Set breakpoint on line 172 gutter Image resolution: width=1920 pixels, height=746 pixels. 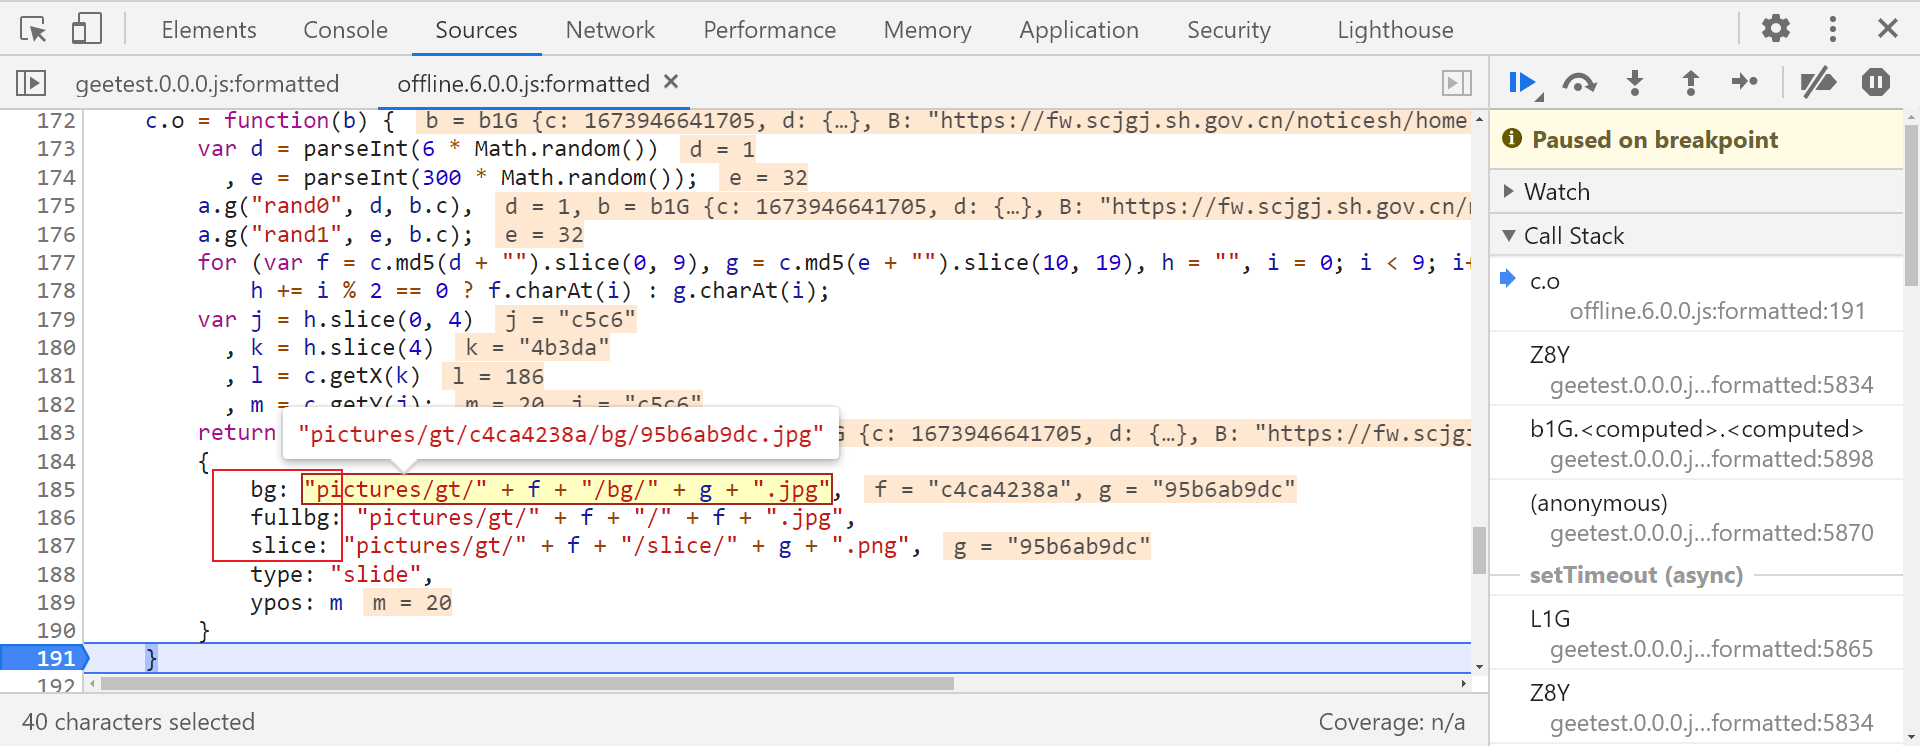[56, 121]
